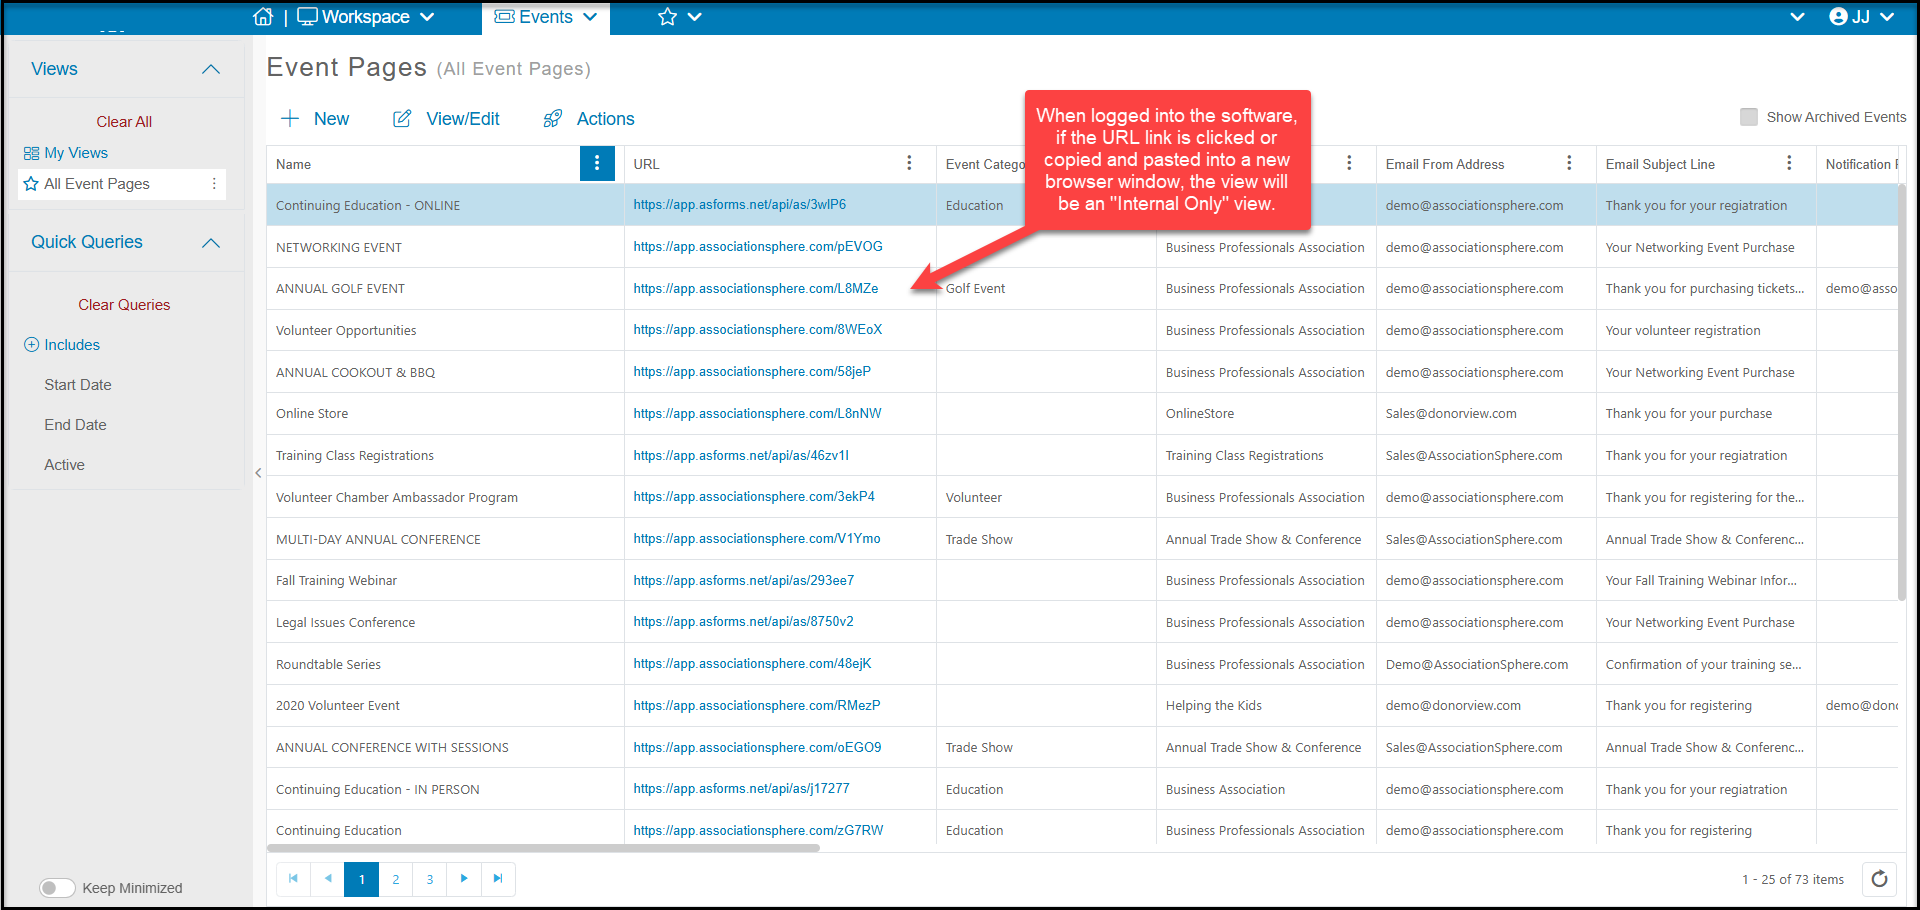Open the URL column options menu
This screenshot has height=910, width=1920.
pyautogui.click(x=909, y=164)
